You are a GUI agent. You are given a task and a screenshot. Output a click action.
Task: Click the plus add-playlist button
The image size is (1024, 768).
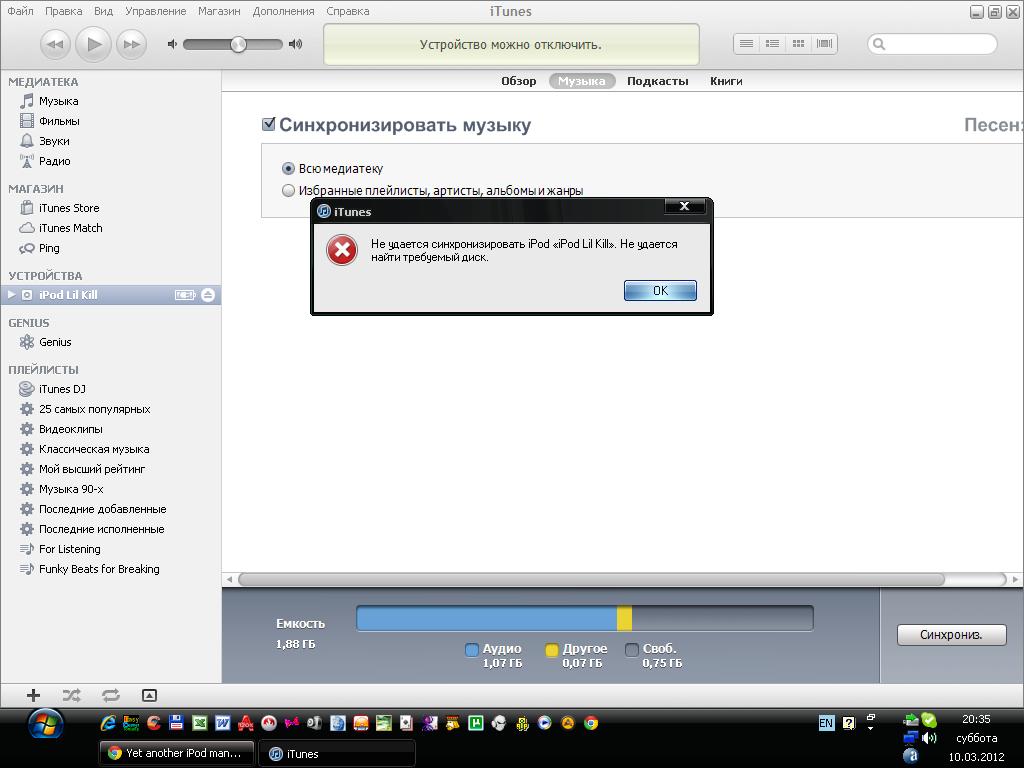[x=33, y=696]
